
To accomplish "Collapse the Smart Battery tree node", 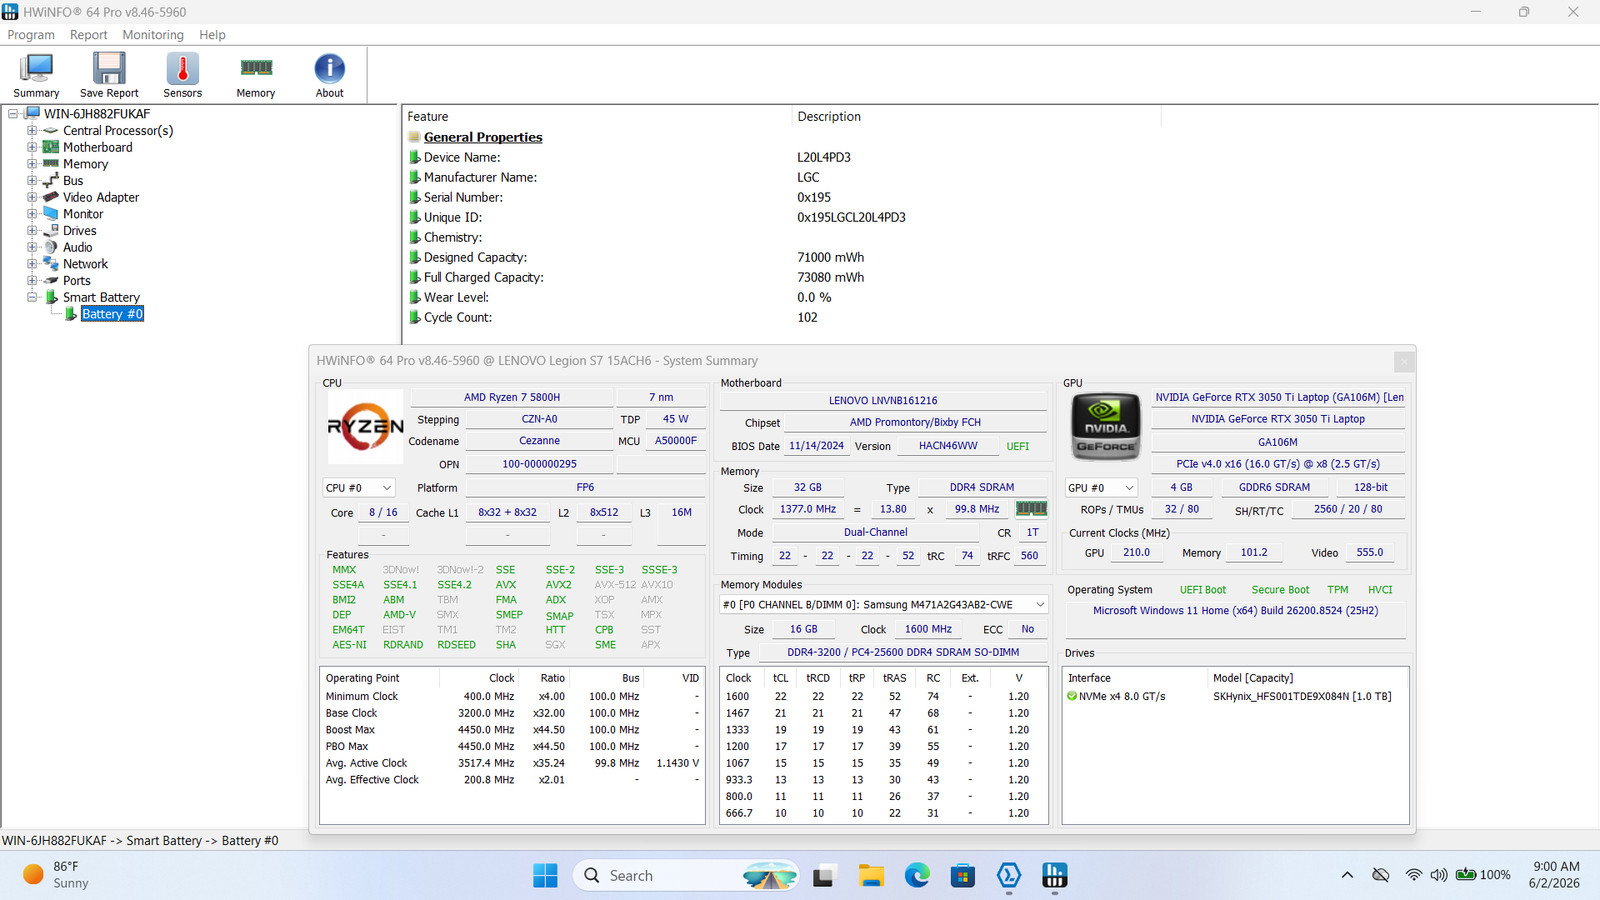I will 32,297.
